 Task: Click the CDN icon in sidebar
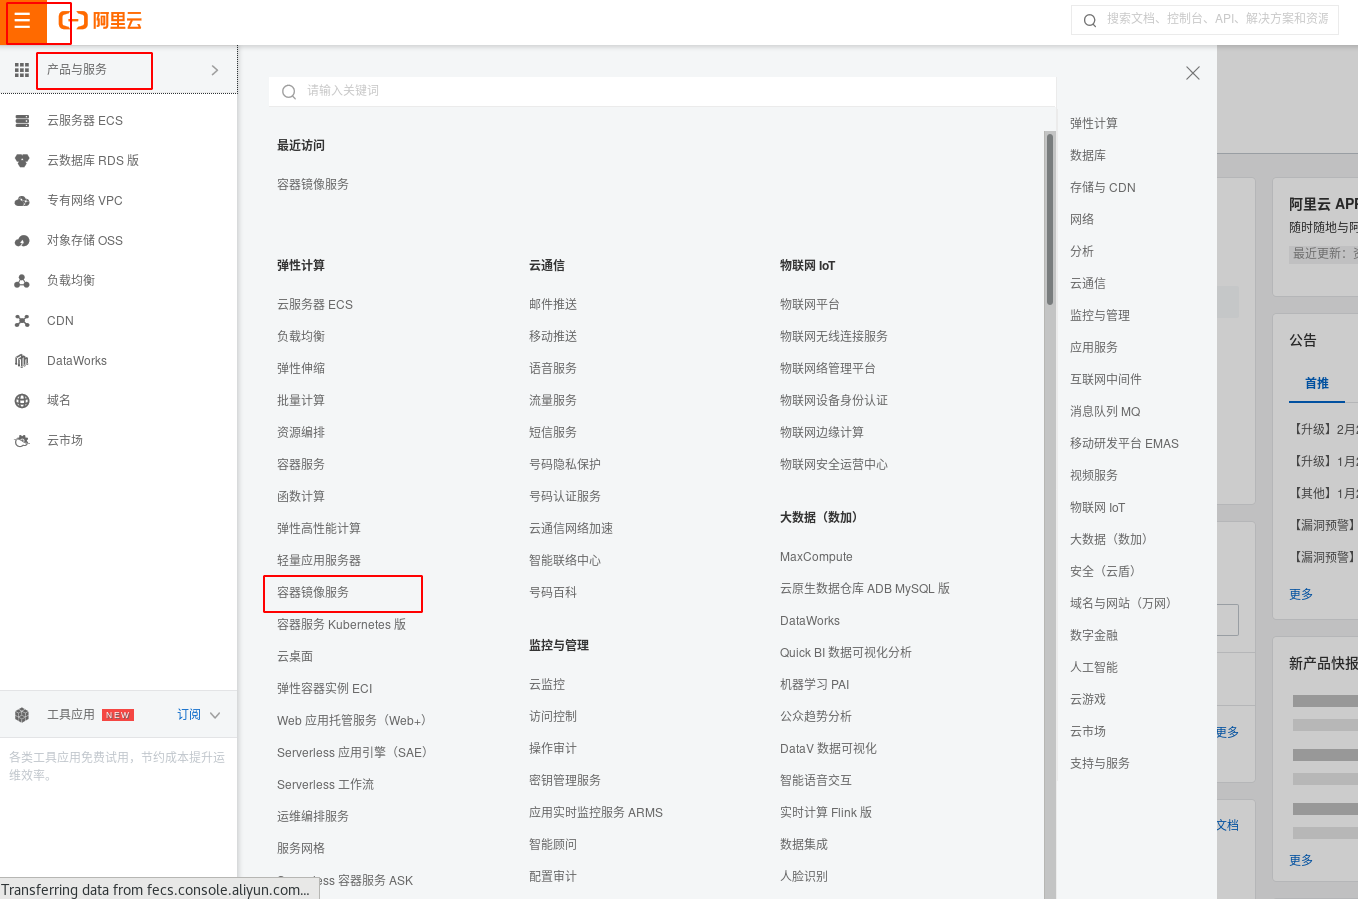(22, 321)
